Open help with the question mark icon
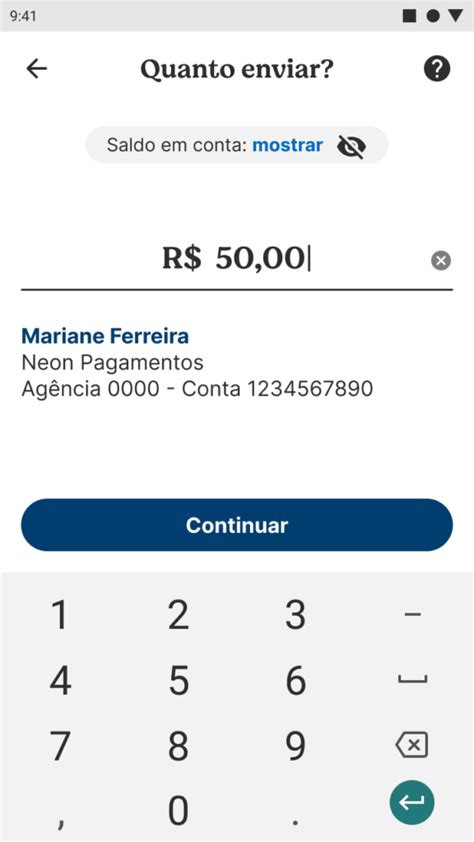The width and height of the screenshot is (474, 842). coord(437,69)
